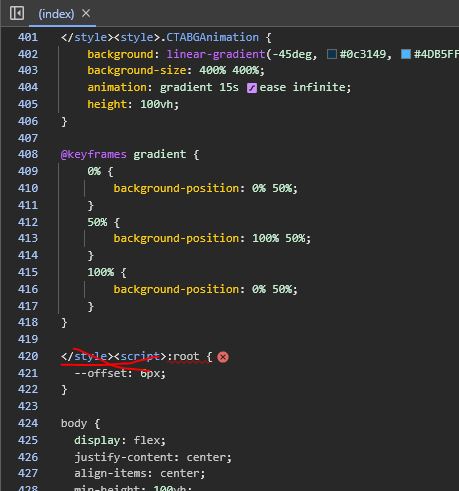
Task: Click line number 401 in the gutter
Action: click(x=28, y=37)
